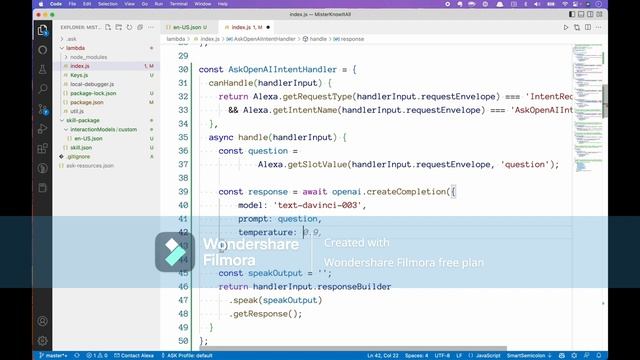Change language mode from JavaScript

click(x=487, y=356)
